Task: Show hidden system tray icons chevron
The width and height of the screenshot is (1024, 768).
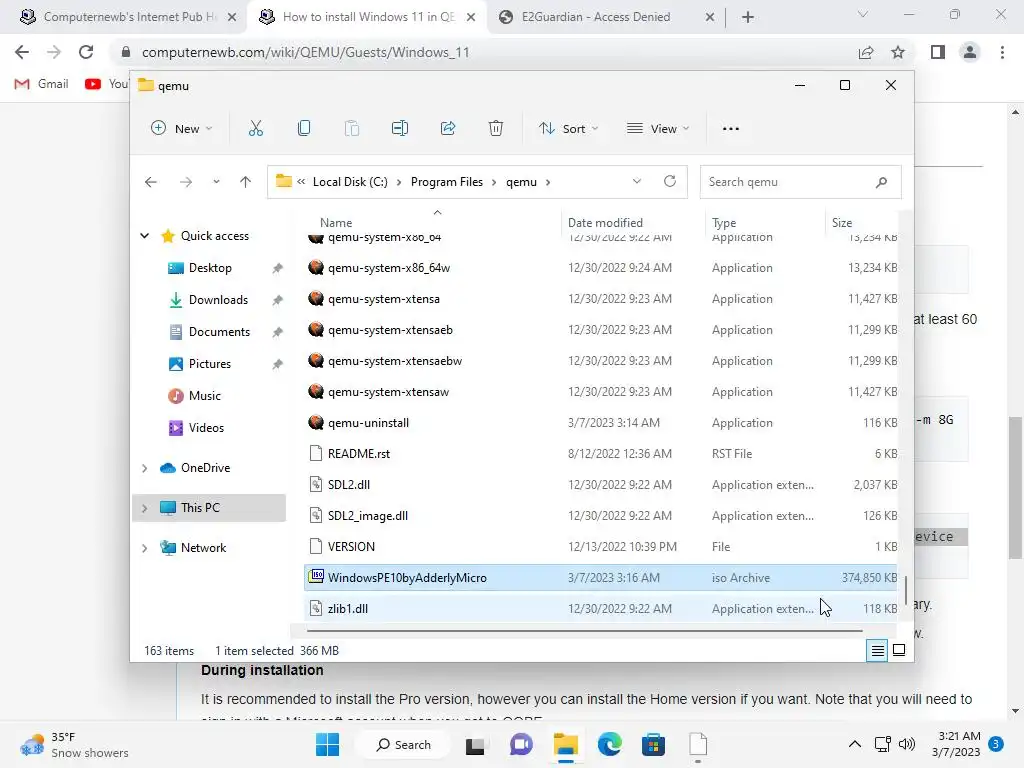Action: pos(854,744)
